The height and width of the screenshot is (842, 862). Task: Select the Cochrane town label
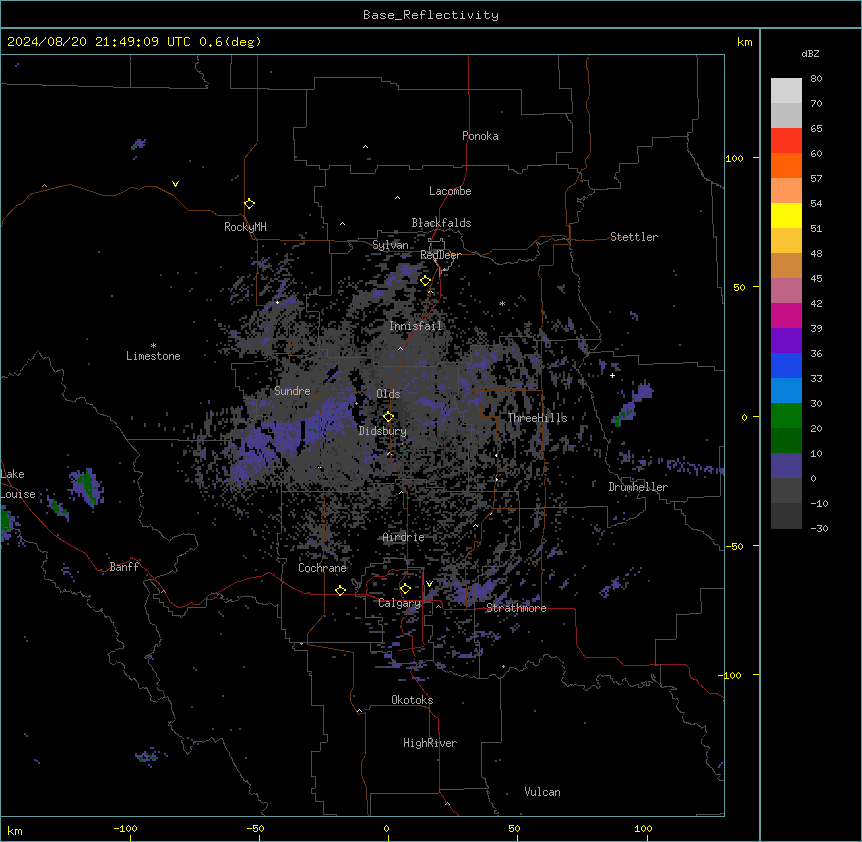tap(323, 568)
